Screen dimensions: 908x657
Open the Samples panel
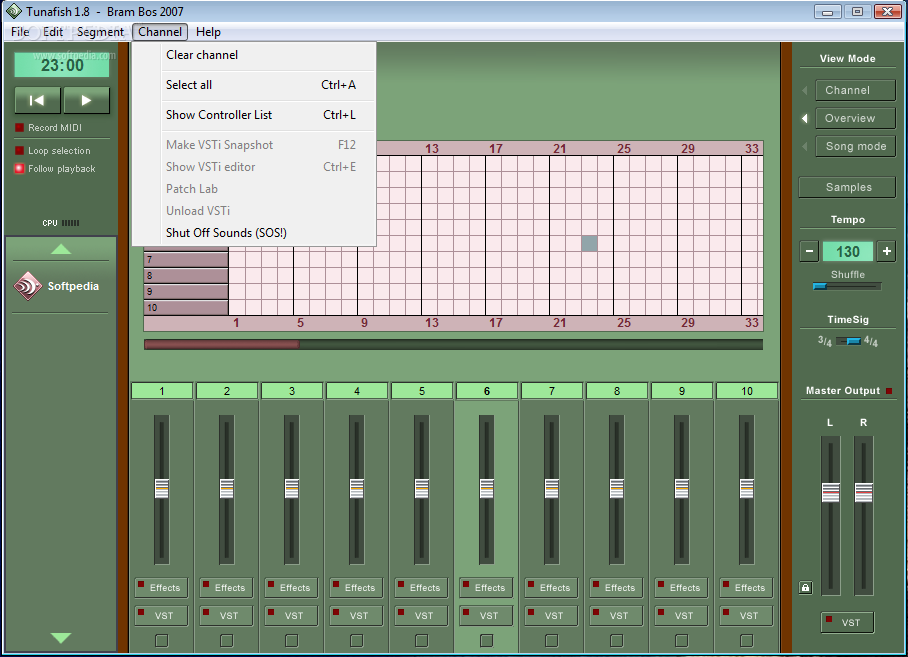coord(847,187)
